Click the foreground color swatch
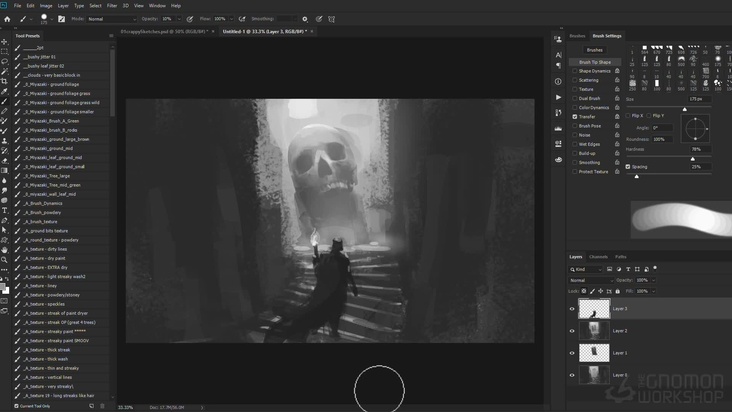Screen dimensions: 732x412 (2, 286)
